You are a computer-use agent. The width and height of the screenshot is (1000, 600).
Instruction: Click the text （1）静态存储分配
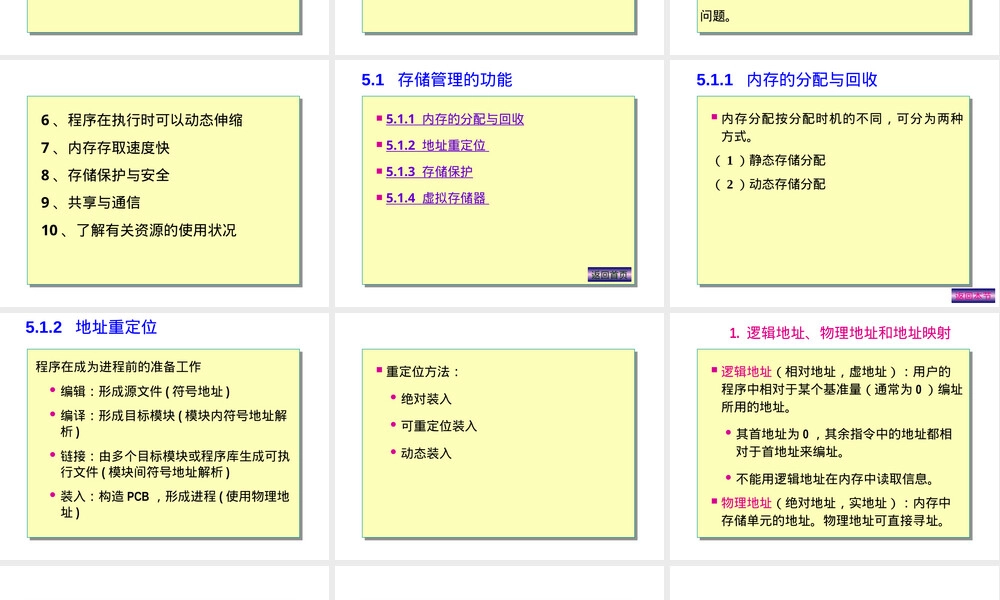coord(770,160)
